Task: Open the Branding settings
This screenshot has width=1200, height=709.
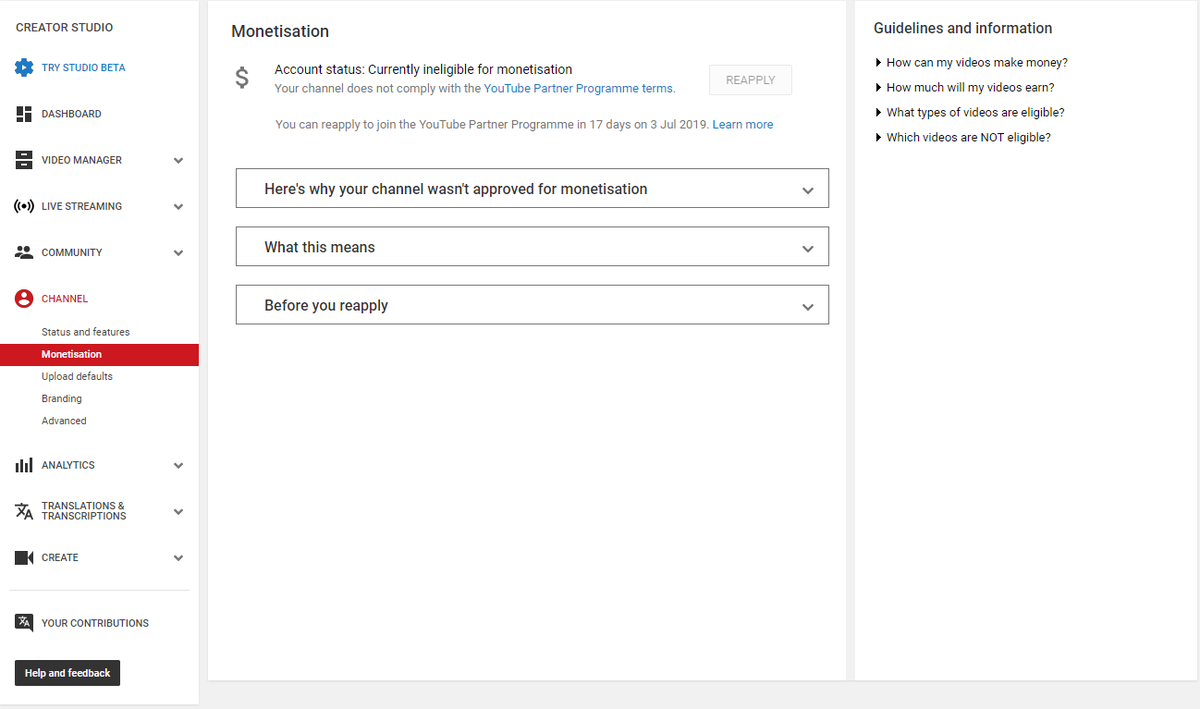Action: [61, 398]
